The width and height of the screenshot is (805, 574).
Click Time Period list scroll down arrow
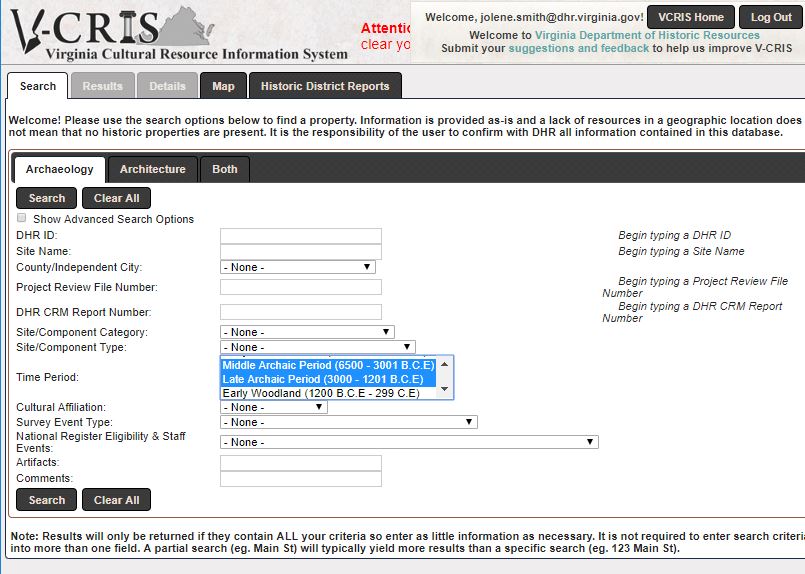(445, 389)
